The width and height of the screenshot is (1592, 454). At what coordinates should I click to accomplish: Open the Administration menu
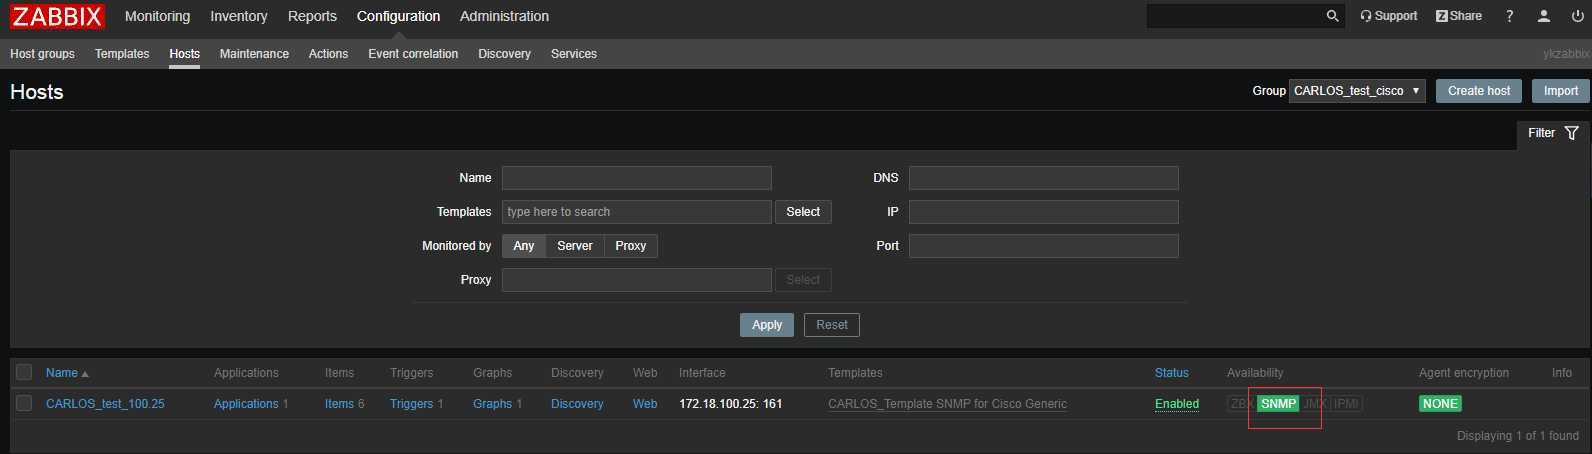point(504,16)
